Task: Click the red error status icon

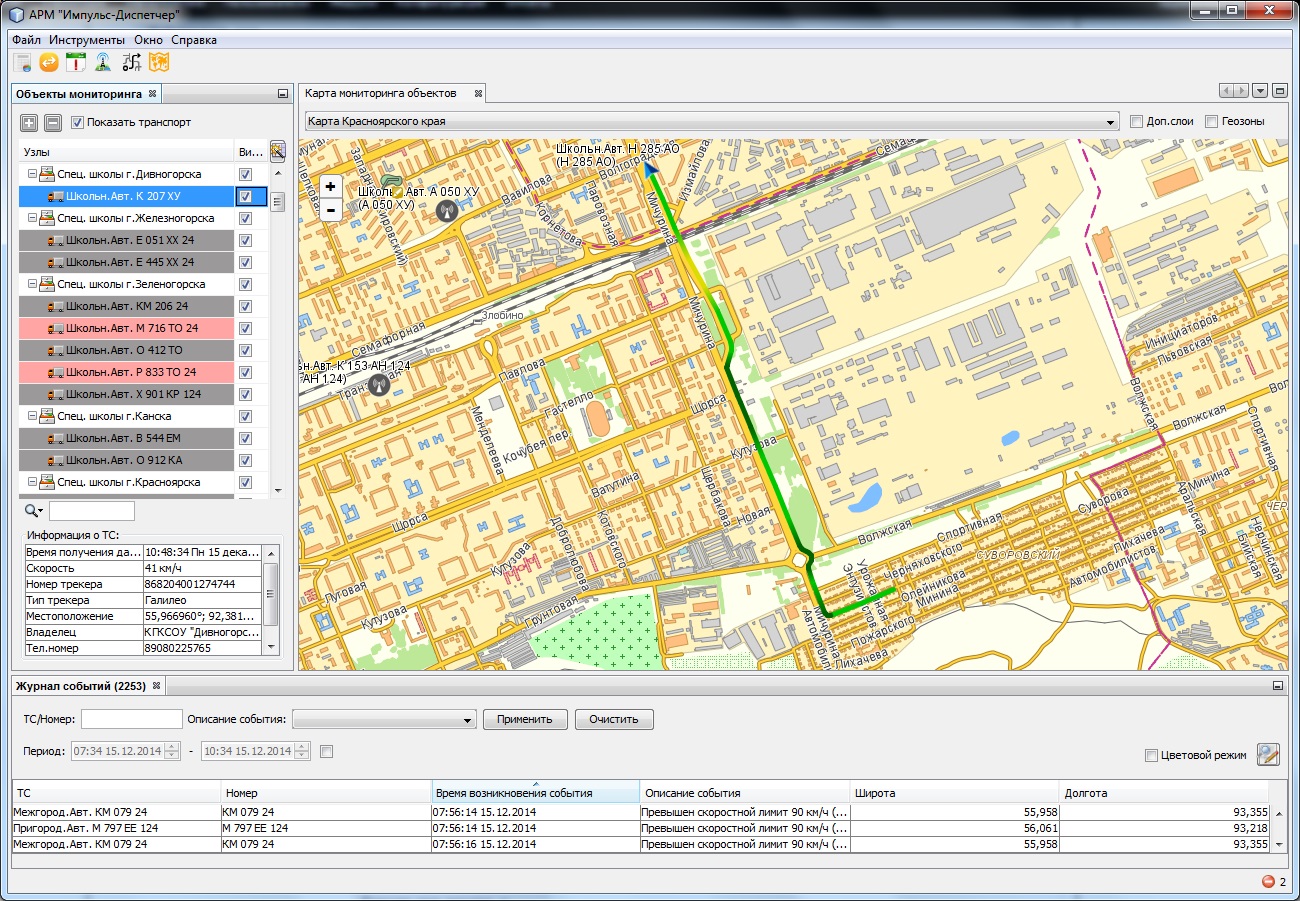Action: pos(1268,882)
